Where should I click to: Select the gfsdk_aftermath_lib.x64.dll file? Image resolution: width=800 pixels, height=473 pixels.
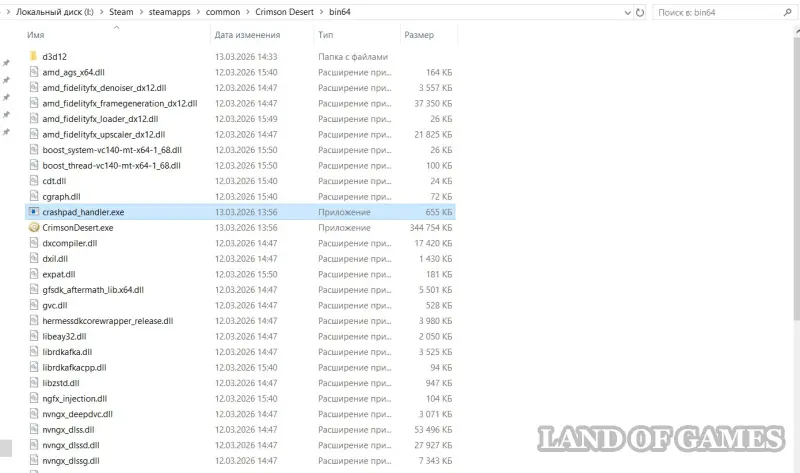(x=93, y=290)
